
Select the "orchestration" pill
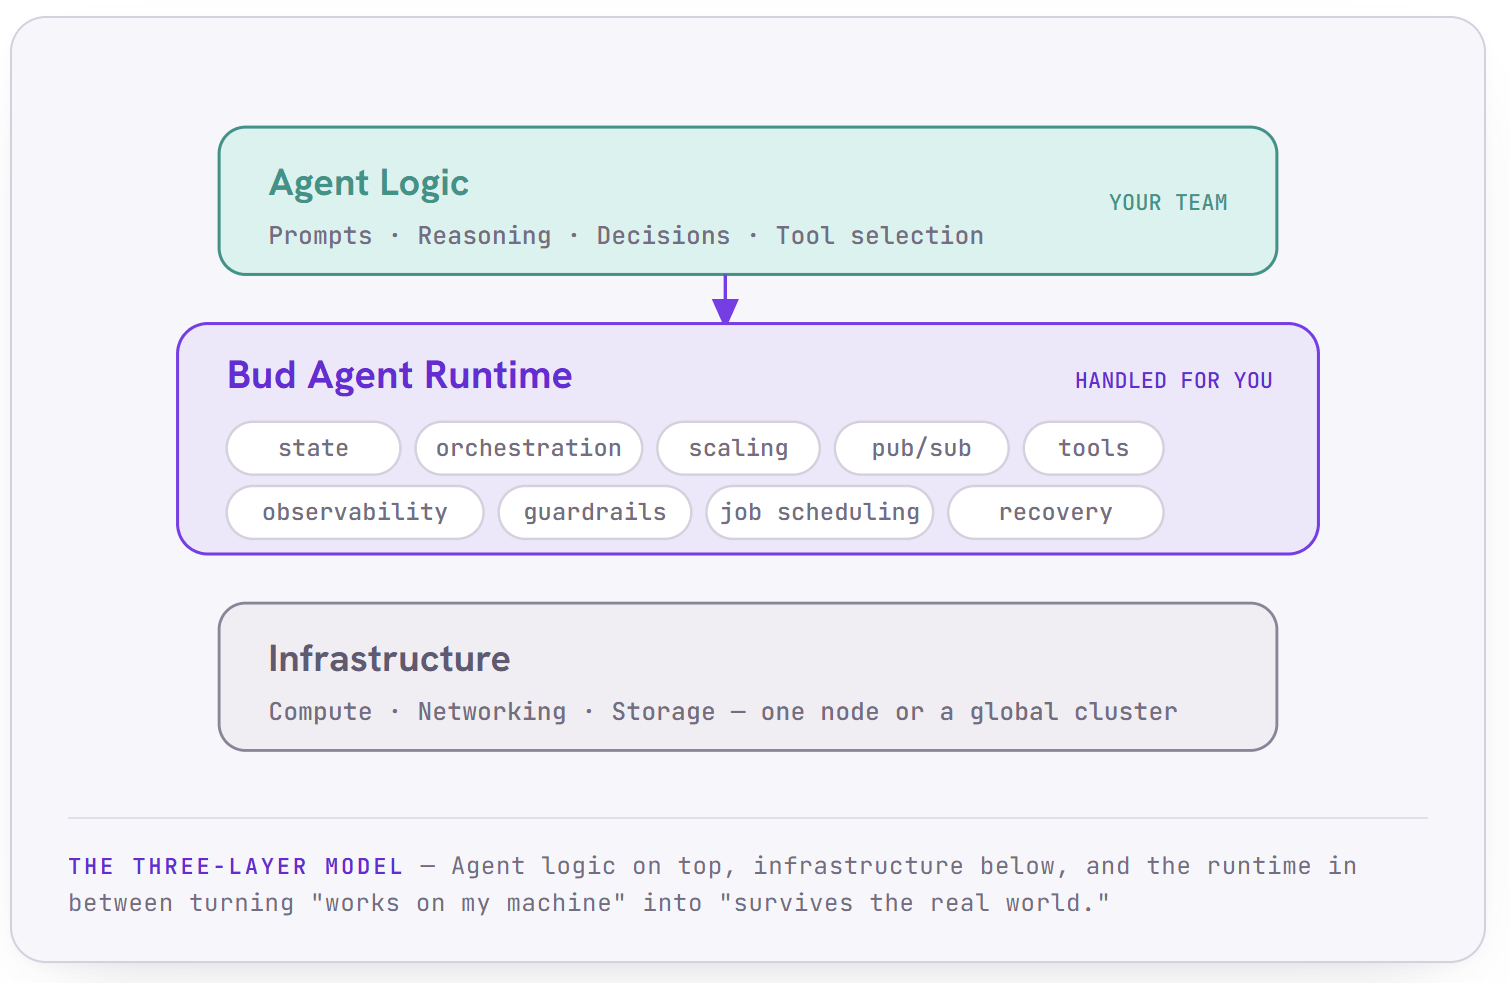(529, 448)
